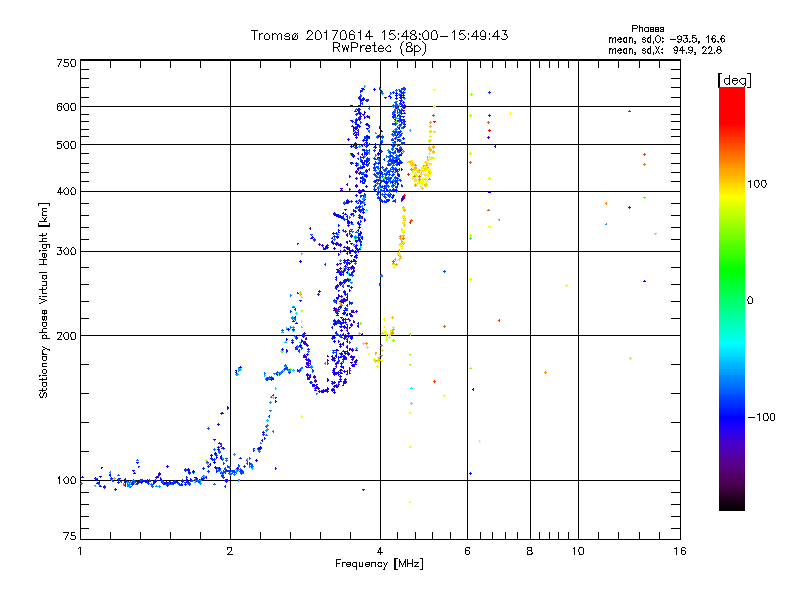This screenshot has width=800, height=600.
Task: Select the 'mean, sd,O: -93.5, 16.6' line
Action: click(x=666, y=39)
